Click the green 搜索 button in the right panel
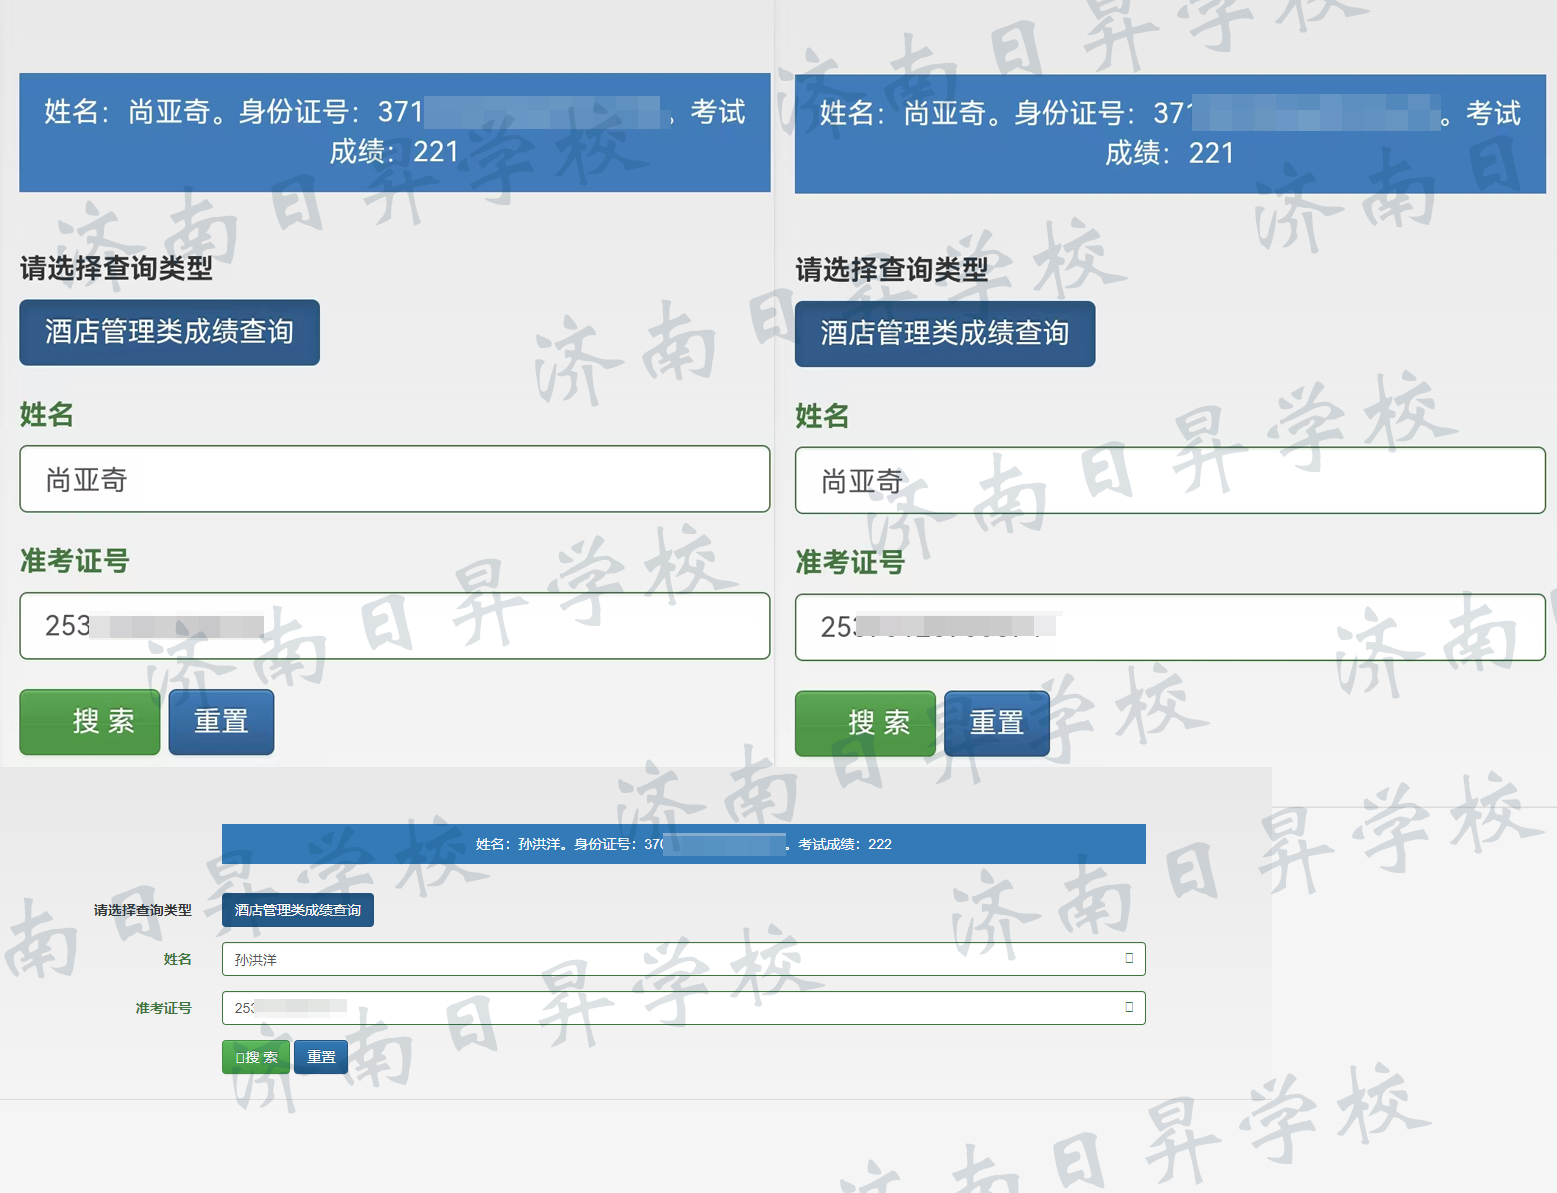This screenshot has height=1193, width=1557. click(865, 724)
